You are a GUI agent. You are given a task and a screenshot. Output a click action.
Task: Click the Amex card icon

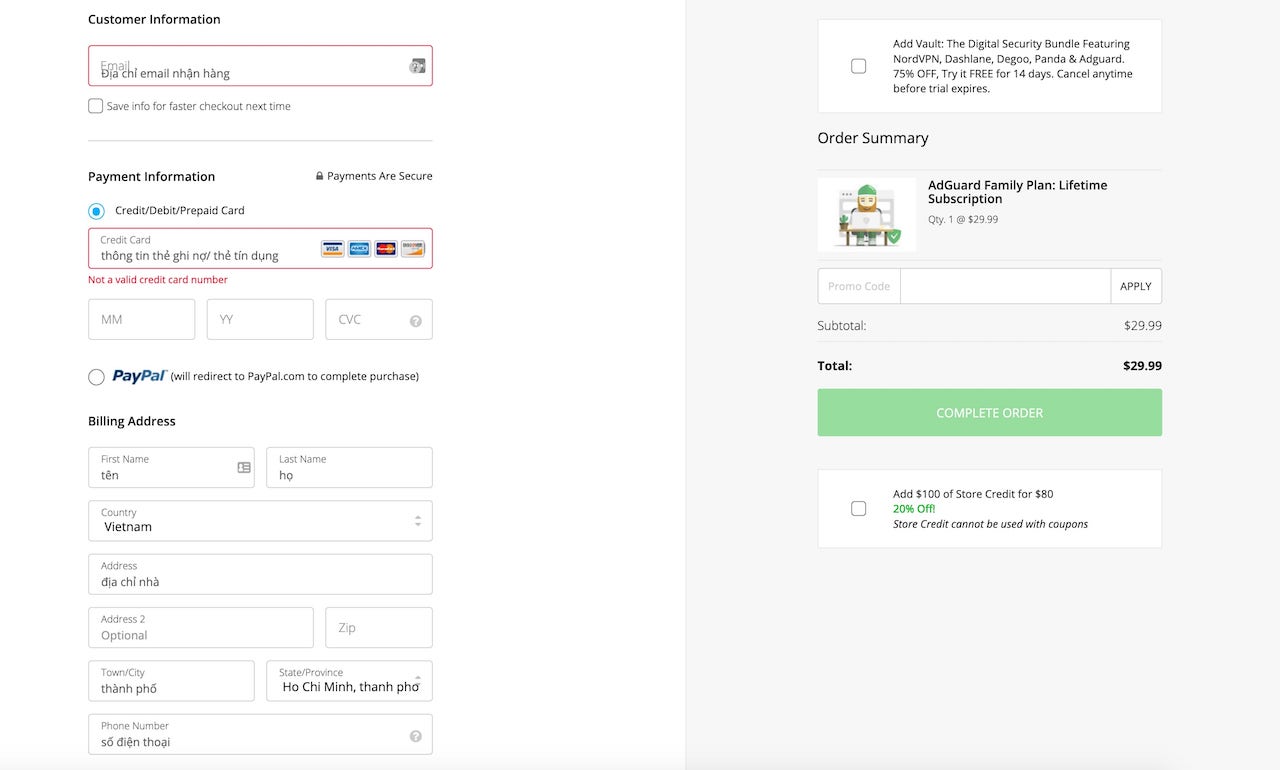[x=359, y=249]
